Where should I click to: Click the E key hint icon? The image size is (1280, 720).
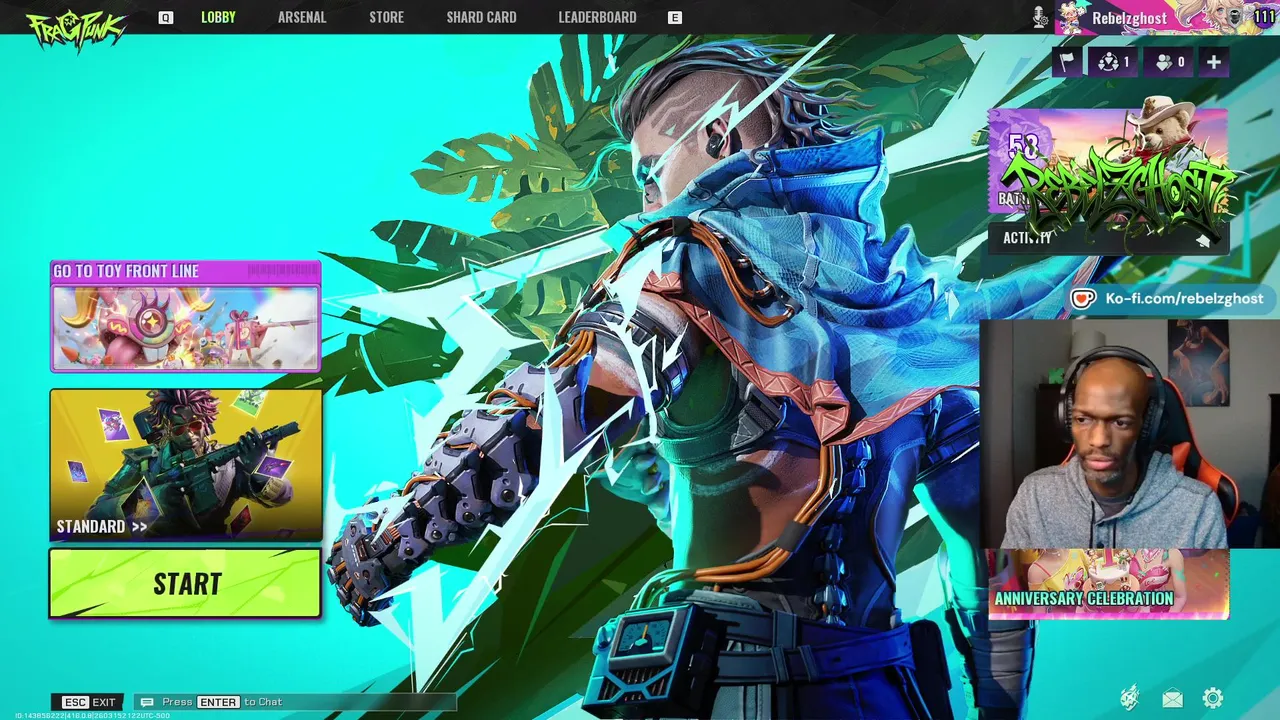click(674, 17)
